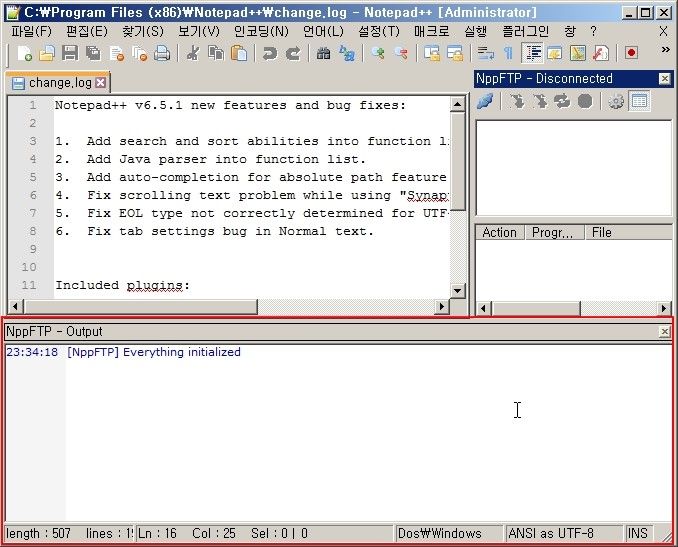
Task: Open the 매크로 menu
Action: pyautogui.click(x=432, y=31)
